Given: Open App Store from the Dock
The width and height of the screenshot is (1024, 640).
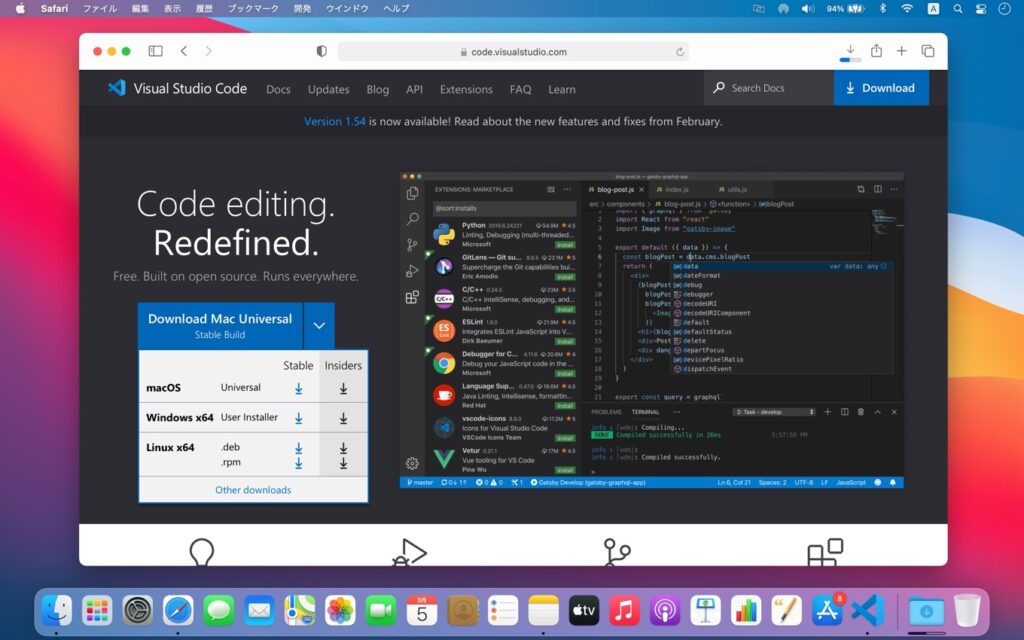Looking at the screenshot, I should [x=827, y=611].
